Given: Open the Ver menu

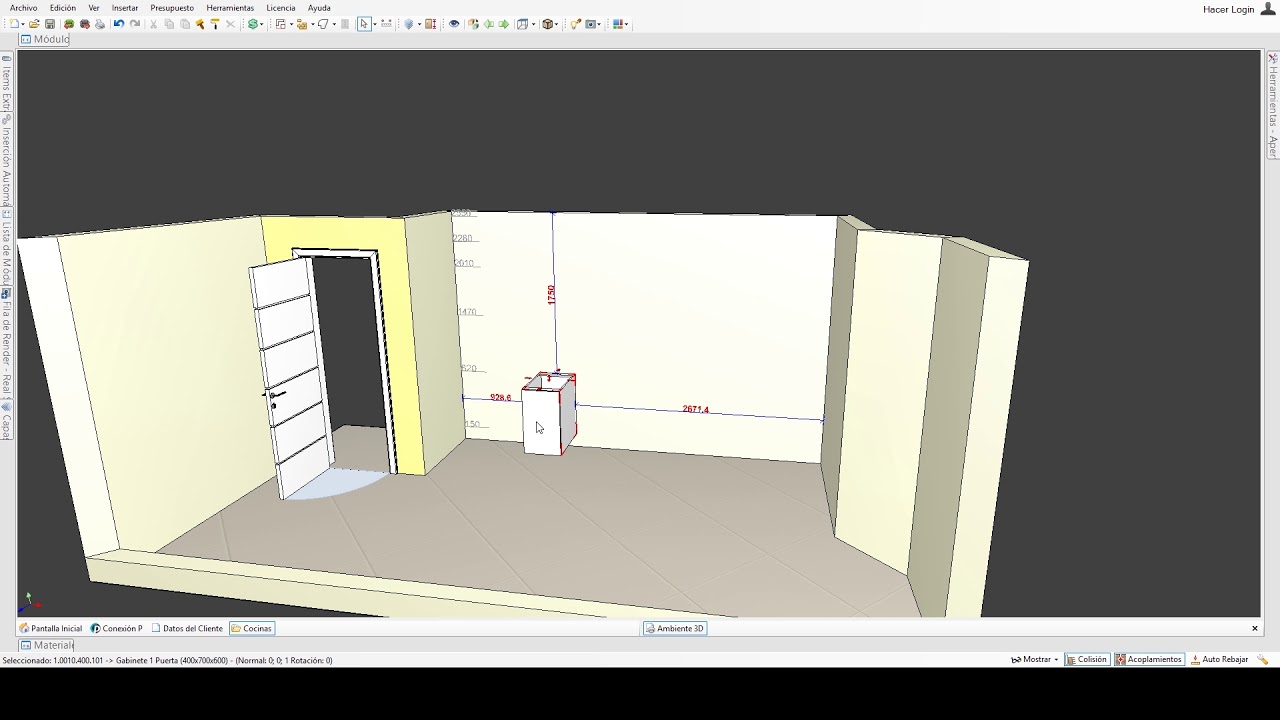Looking at the screenshot, I should click(x=94, y=8).
